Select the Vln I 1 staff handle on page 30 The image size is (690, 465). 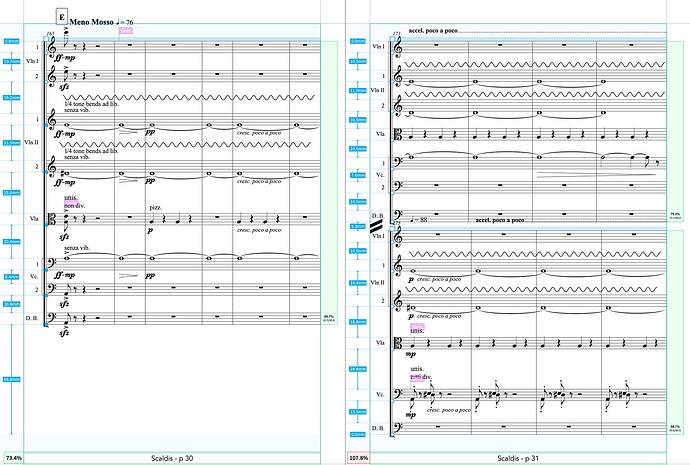click(46, 53)
